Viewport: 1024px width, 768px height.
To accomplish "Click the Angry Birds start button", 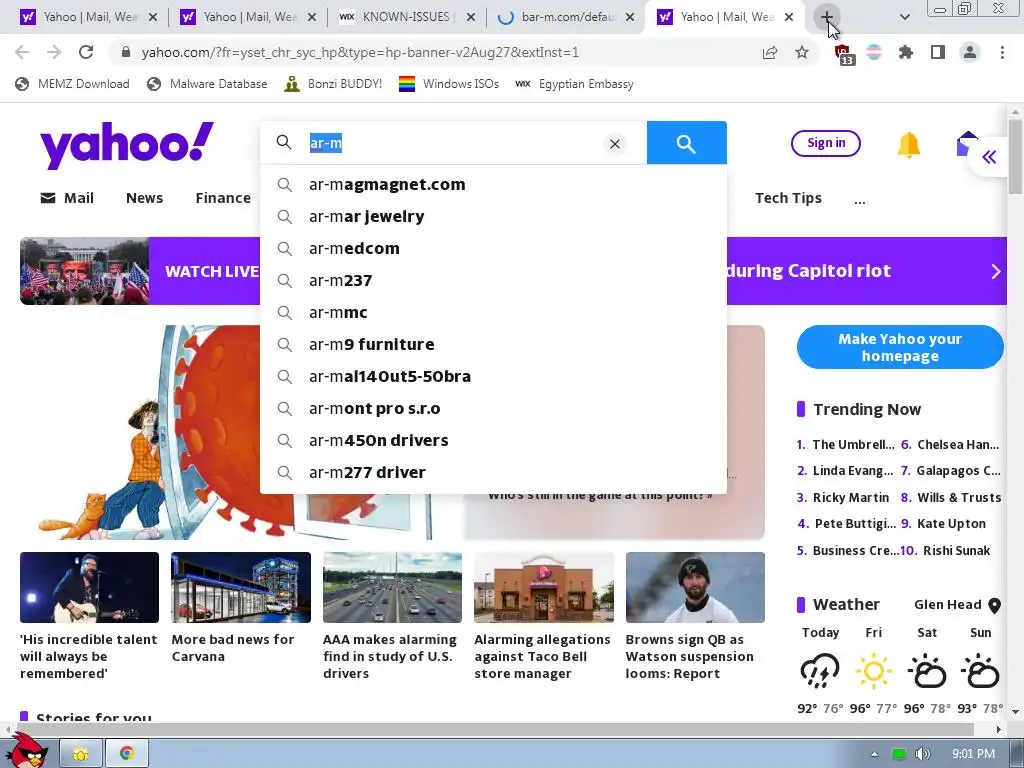I will coord(29,750).
